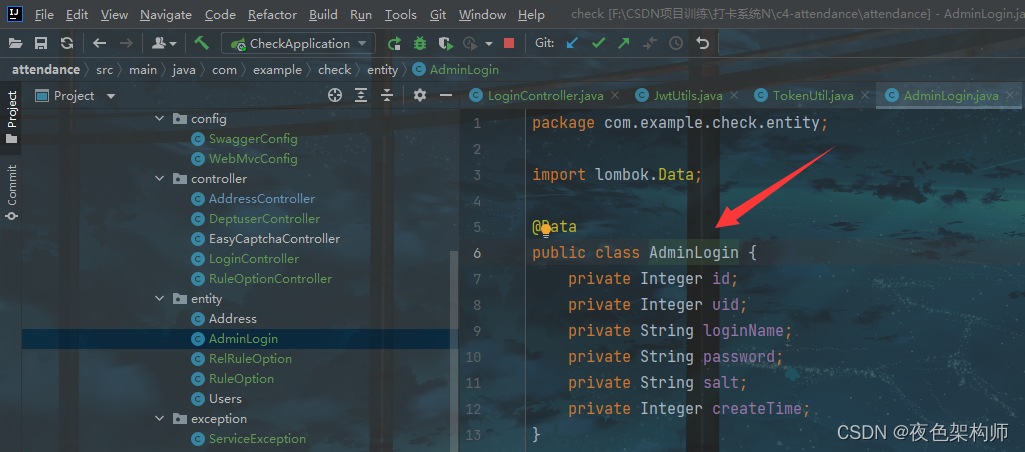Start debugging with the bug icon
This screenshot has height=452, width=1025.
[x=419, y=43]
